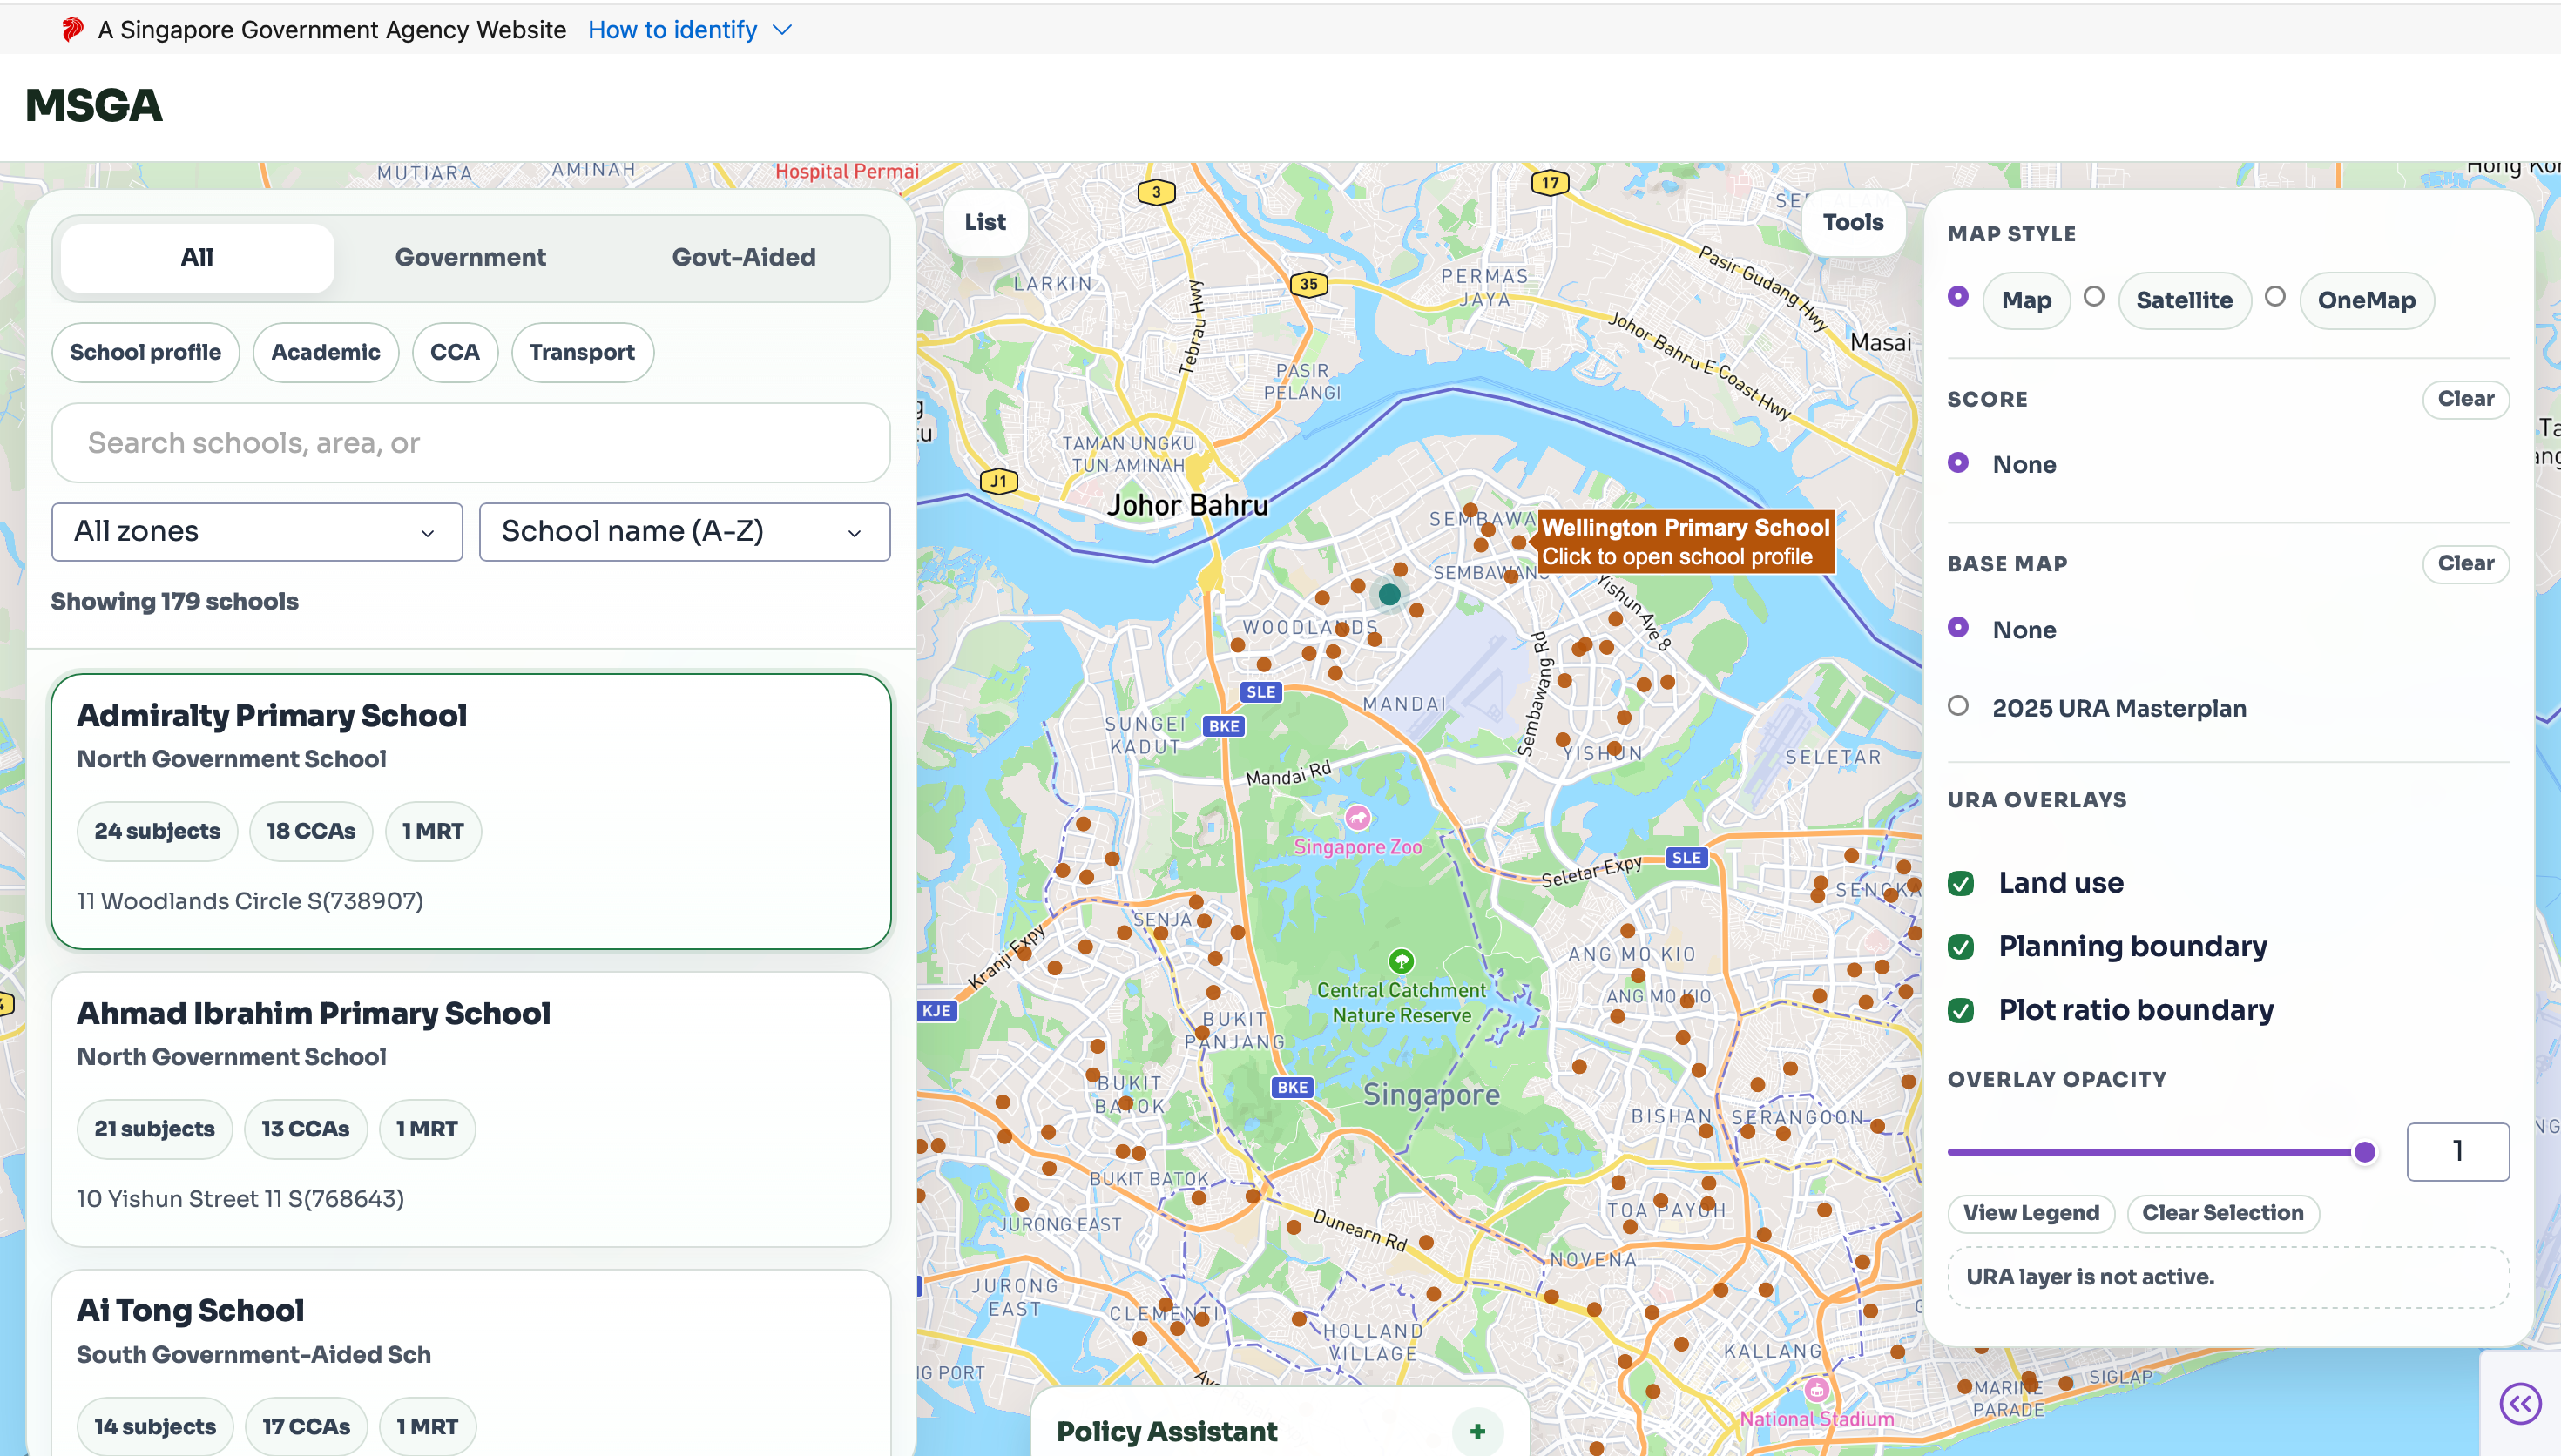Click the route 3 highway shield
This screenshot has width=2561, height=1456.
(1156, 192)
